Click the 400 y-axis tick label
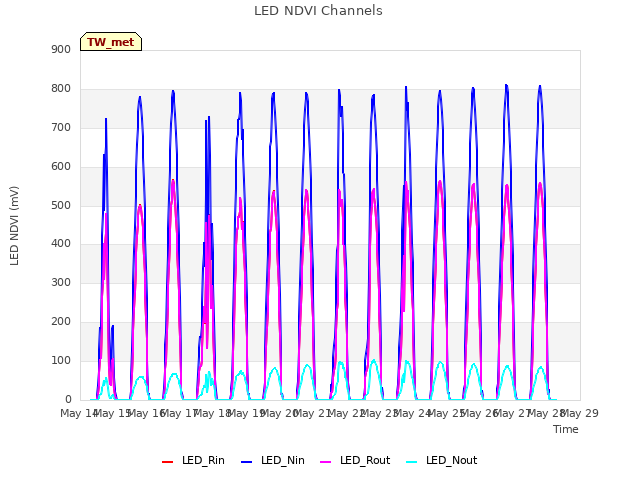This screenshot has width=640, height=480. click(x=61, y=244)
